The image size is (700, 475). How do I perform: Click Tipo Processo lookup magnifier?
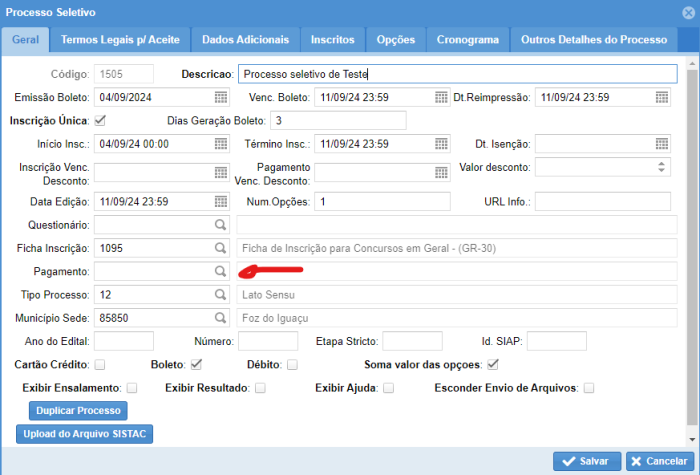click(220, 295)
